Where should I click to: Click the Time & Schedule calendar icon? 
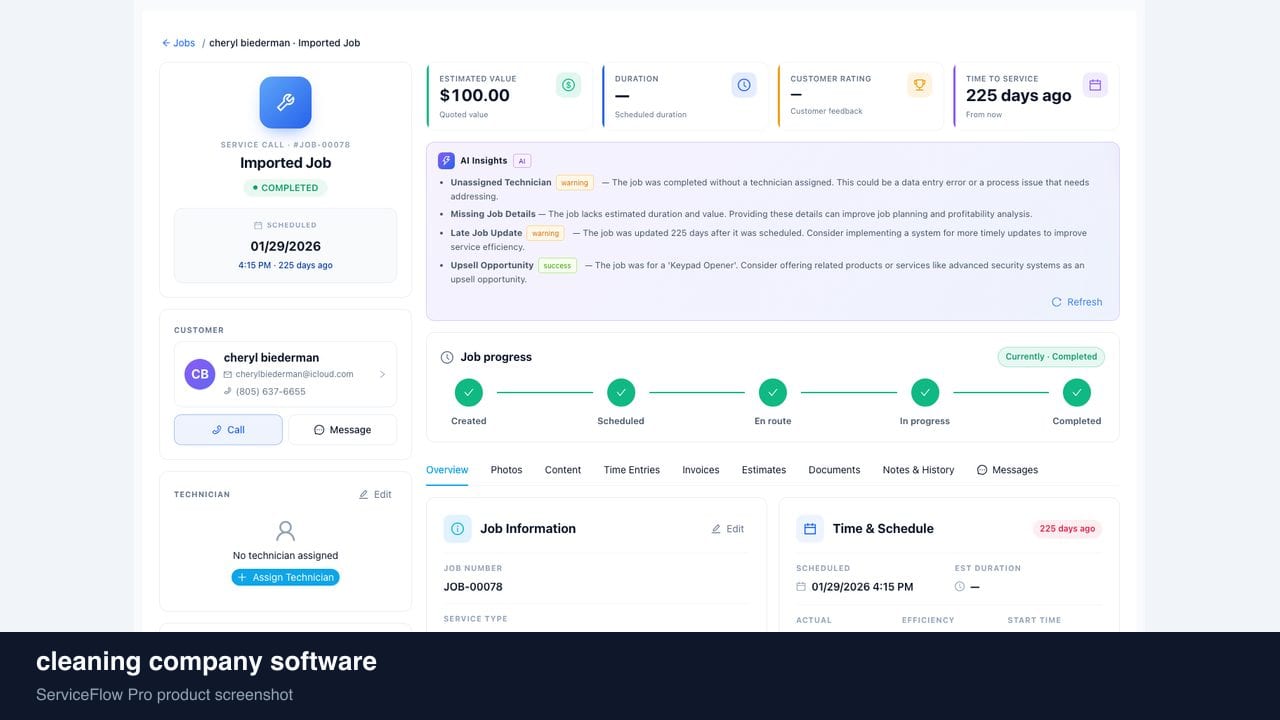coord(810,529)
